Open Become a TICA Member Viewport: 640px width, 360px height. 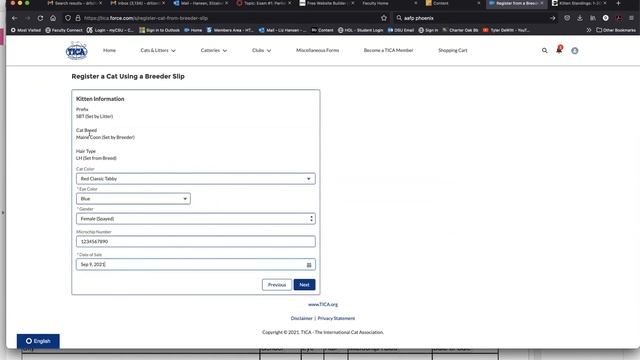(388, 50)
